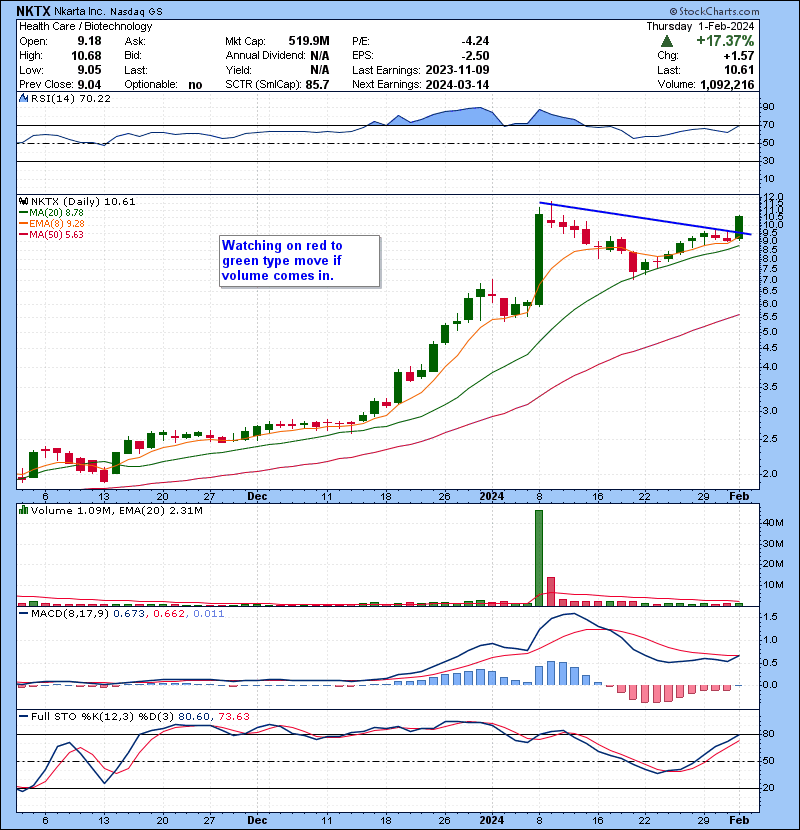Click the 1.5 label on the MACD axis
The height and width of the screenshot is (830, 800).
pyautogui.click(x=771, y=617)
